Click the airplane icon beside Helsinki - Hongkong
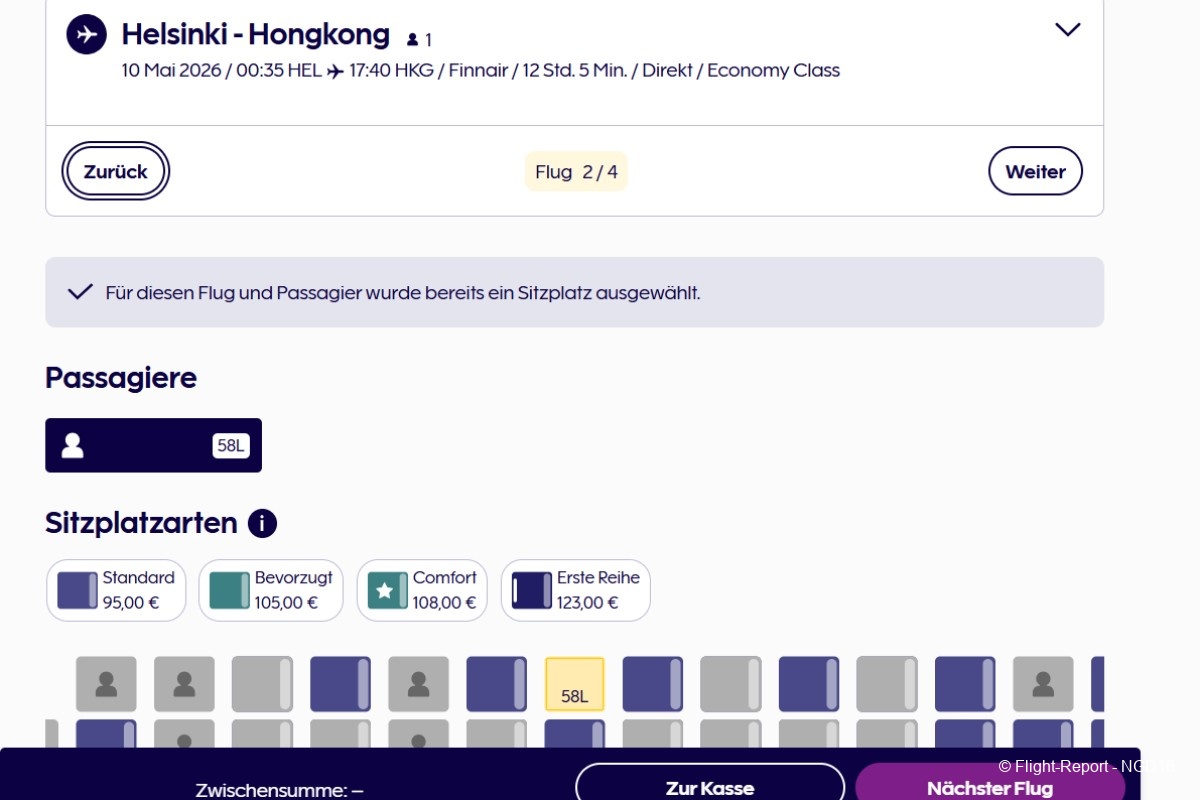The height and width of the screenshot is (800, 1200). tap(87, 35)
